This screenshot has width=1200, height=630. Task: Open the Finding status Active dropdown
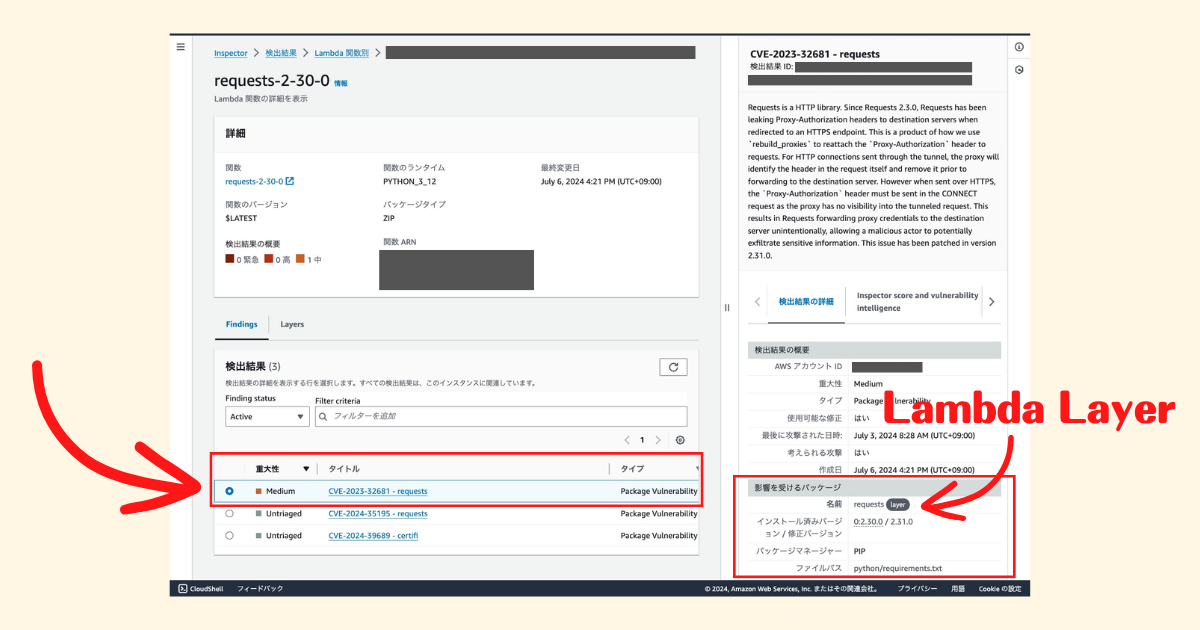[267, 417]
